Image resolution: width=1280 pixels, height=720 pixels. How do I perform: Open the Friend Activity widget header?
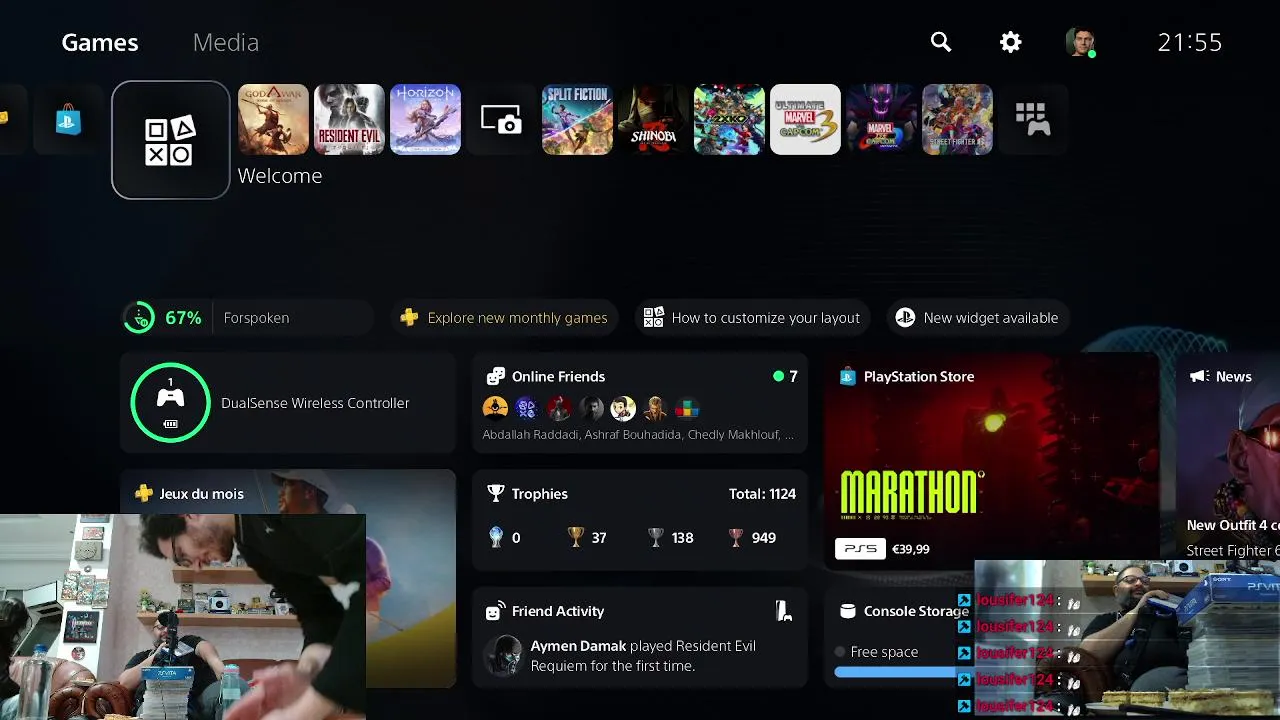(x=558, y=611)
